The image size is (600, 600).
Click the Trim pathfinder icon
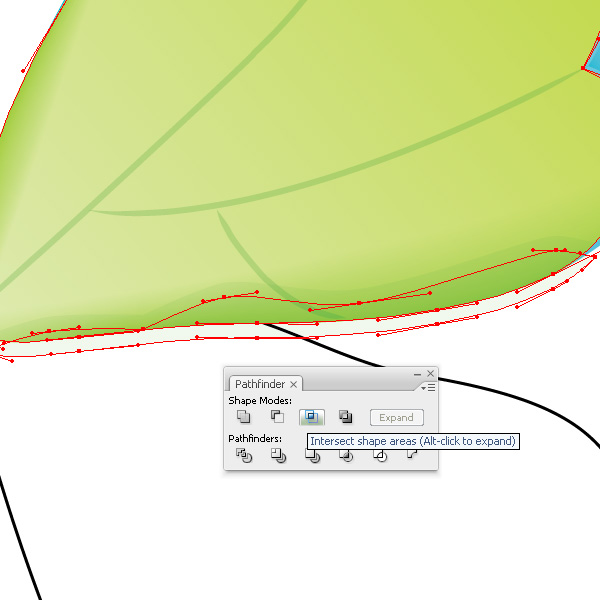click(x=278, y=456)
